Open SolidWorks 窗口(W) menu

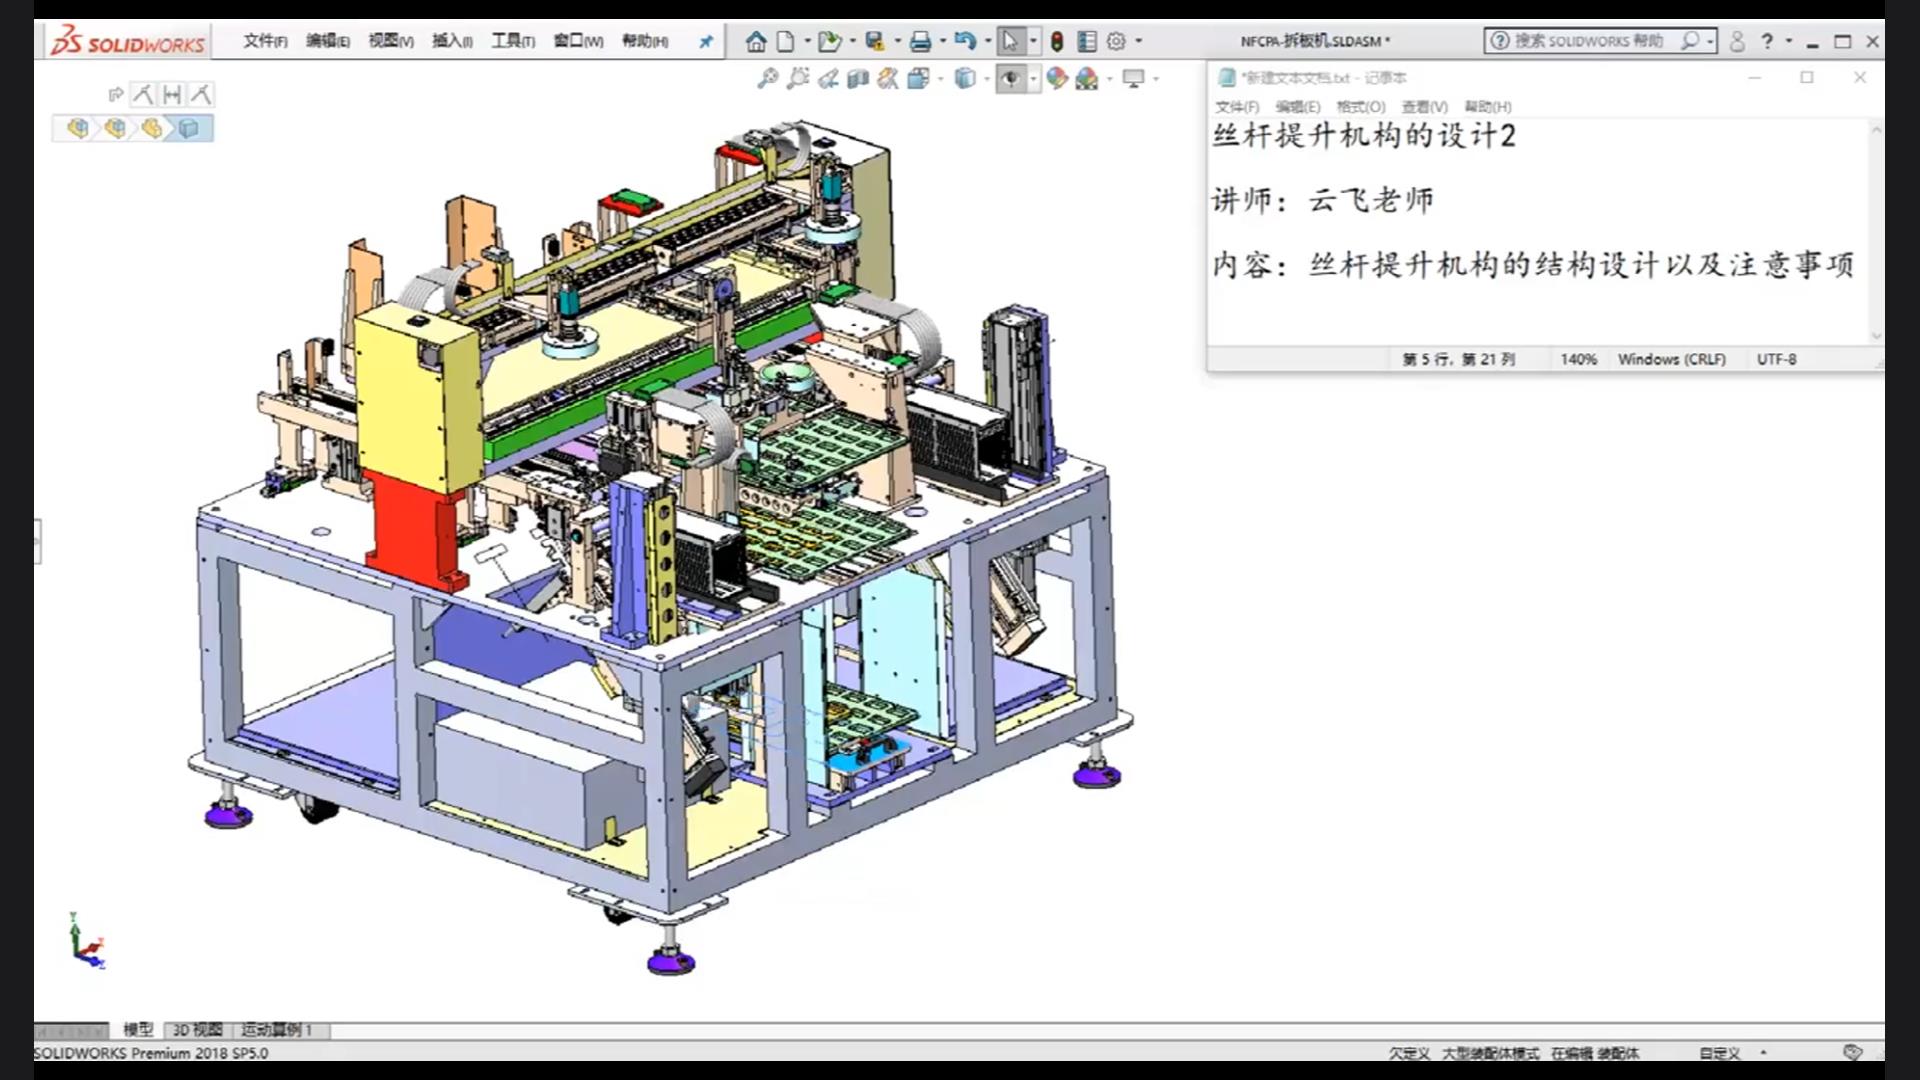(579, 41)
